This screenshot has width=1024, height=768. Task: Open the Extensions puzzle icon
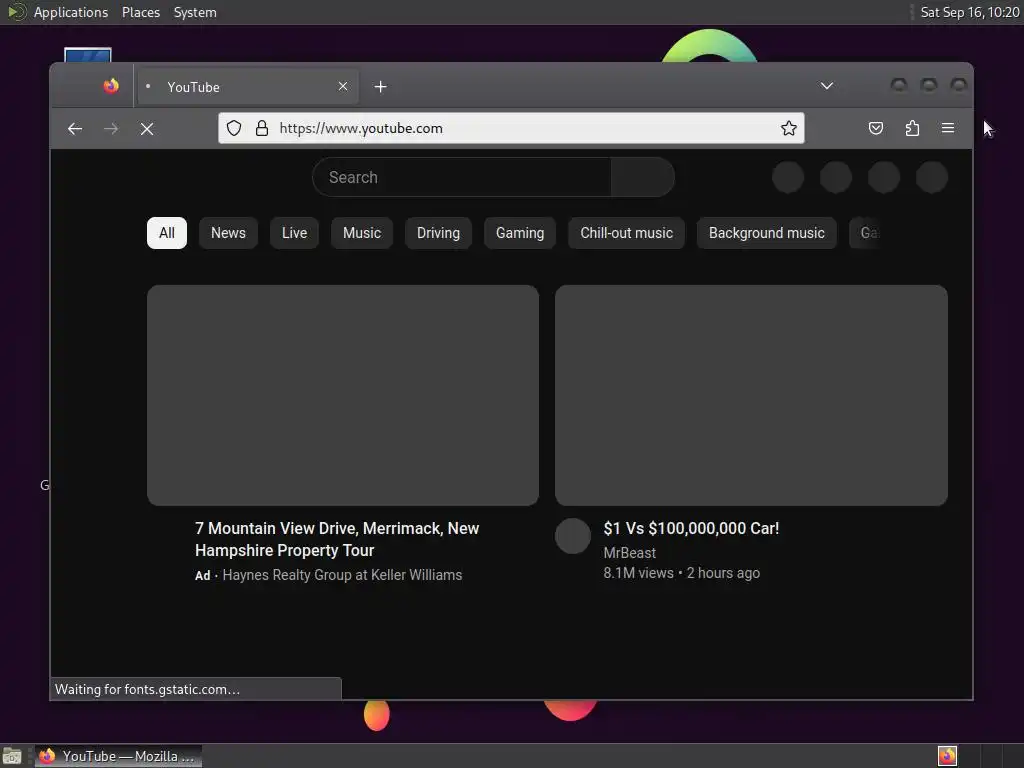912,128
